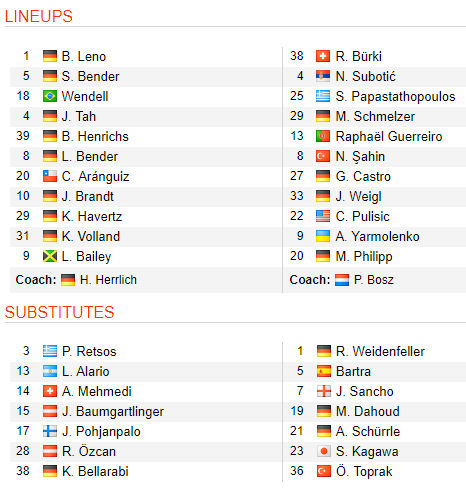Viewport: 466px width, 490px height.
Task: Select J. Baumgartlinger in substitutes
Action: coord(113,412)
